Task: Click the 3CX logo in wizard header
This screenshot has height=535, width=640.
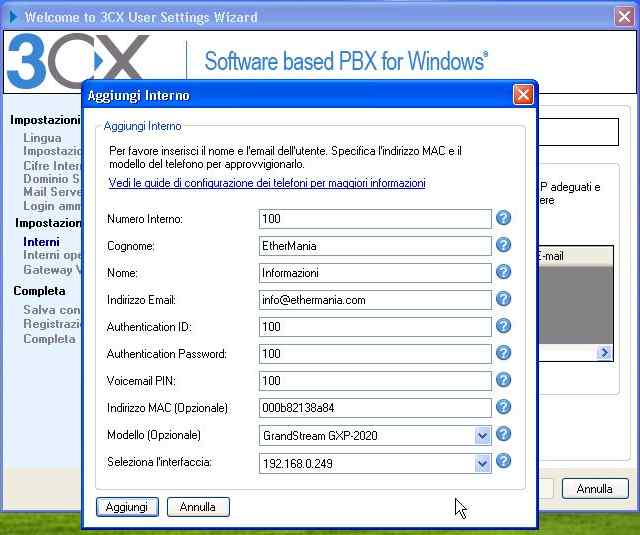Action: [x=78, y=61]
